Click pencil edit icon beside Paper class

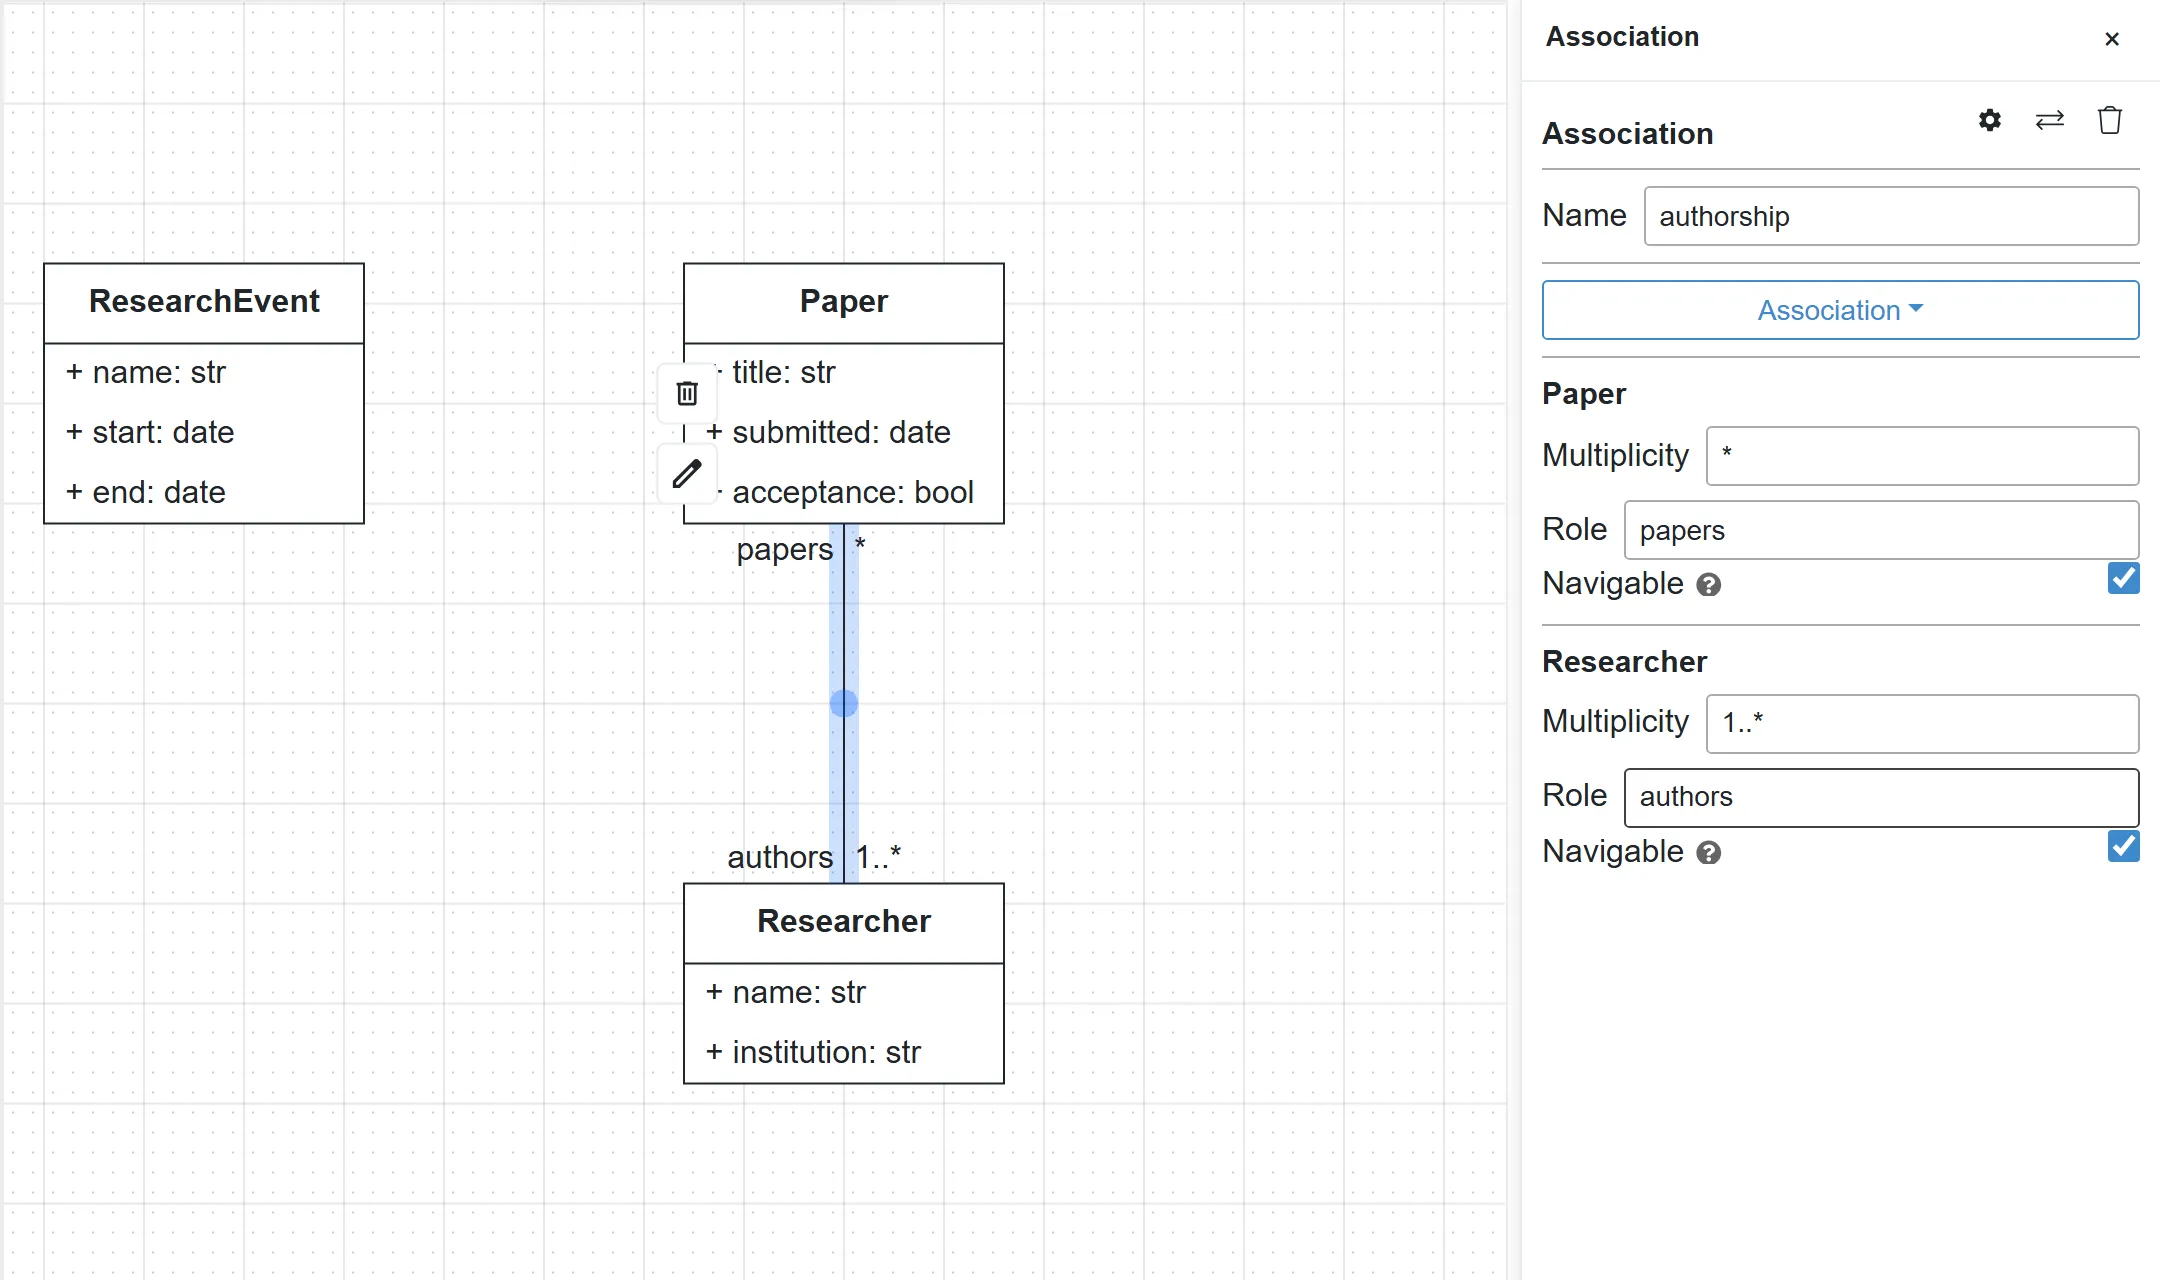tap(687, 474)
